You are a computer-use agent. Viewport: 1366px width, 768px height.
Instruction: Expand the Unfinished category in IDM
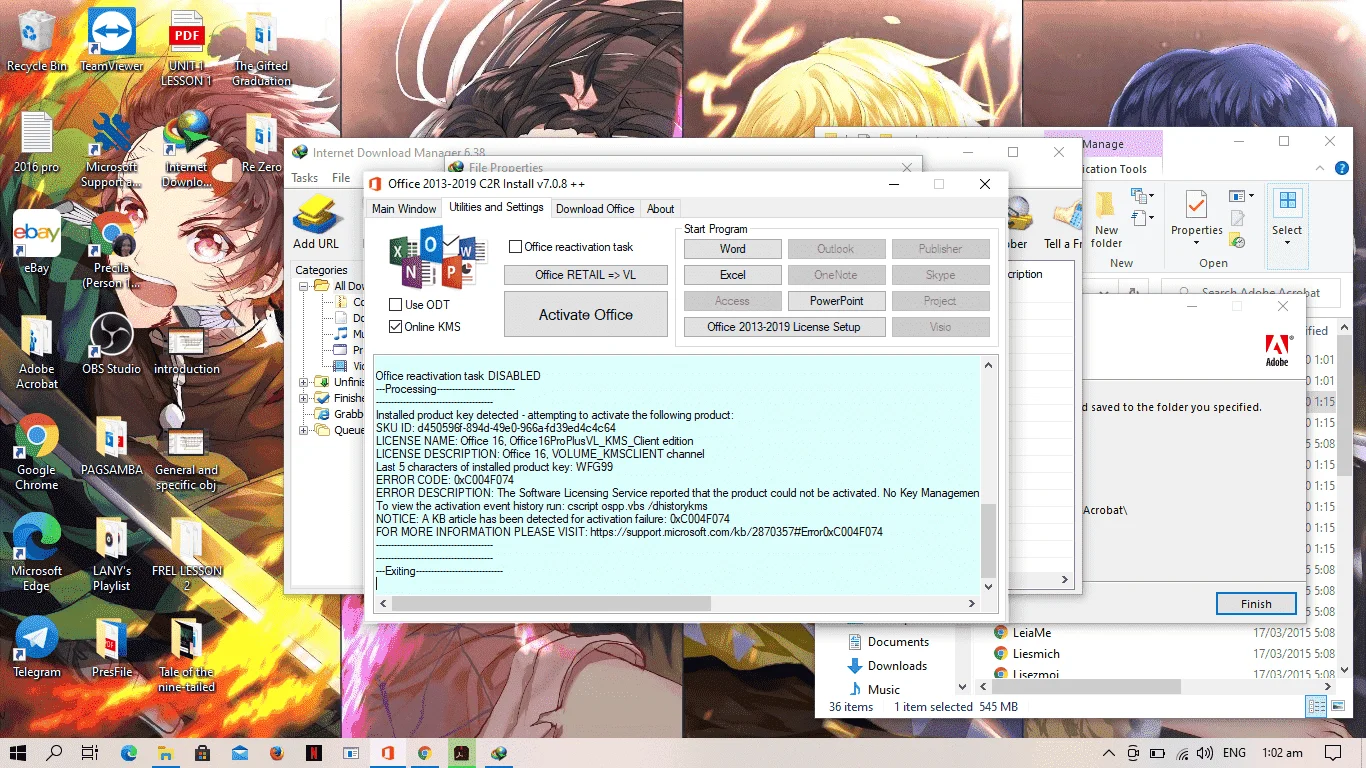tap(304, 382)
